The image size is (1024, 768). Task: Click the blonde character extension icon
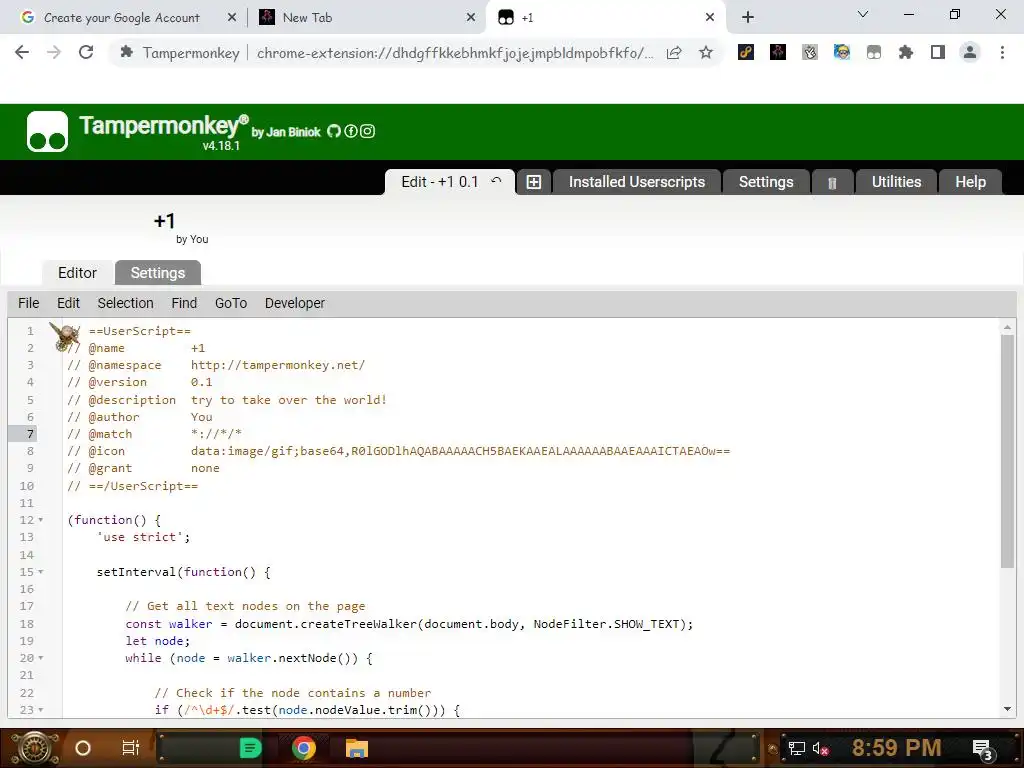(842, 52)
